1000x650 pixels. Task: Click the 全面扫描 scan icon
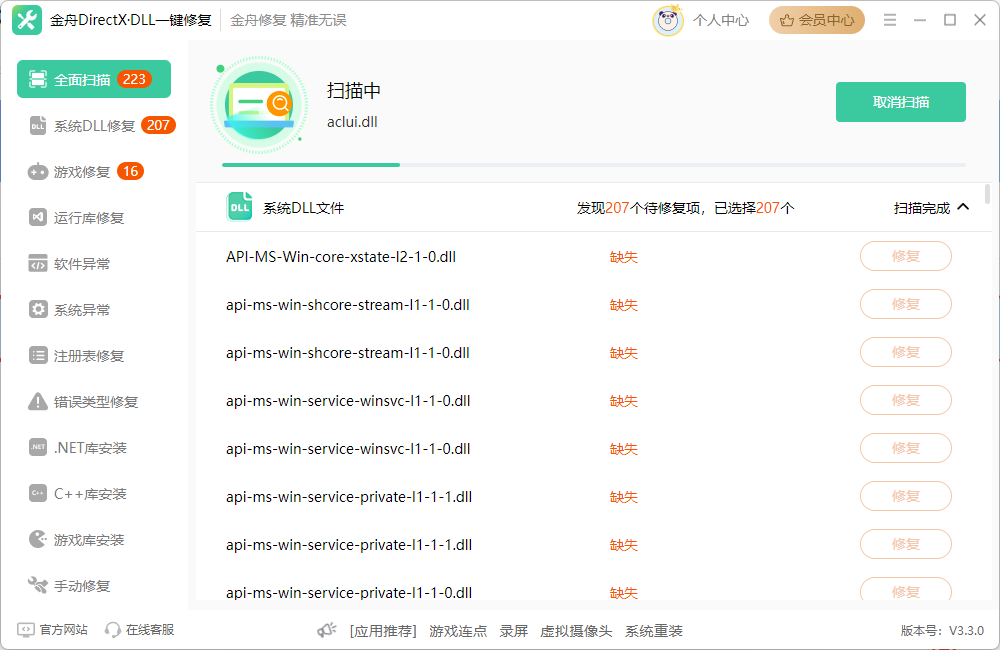(38, 79)
